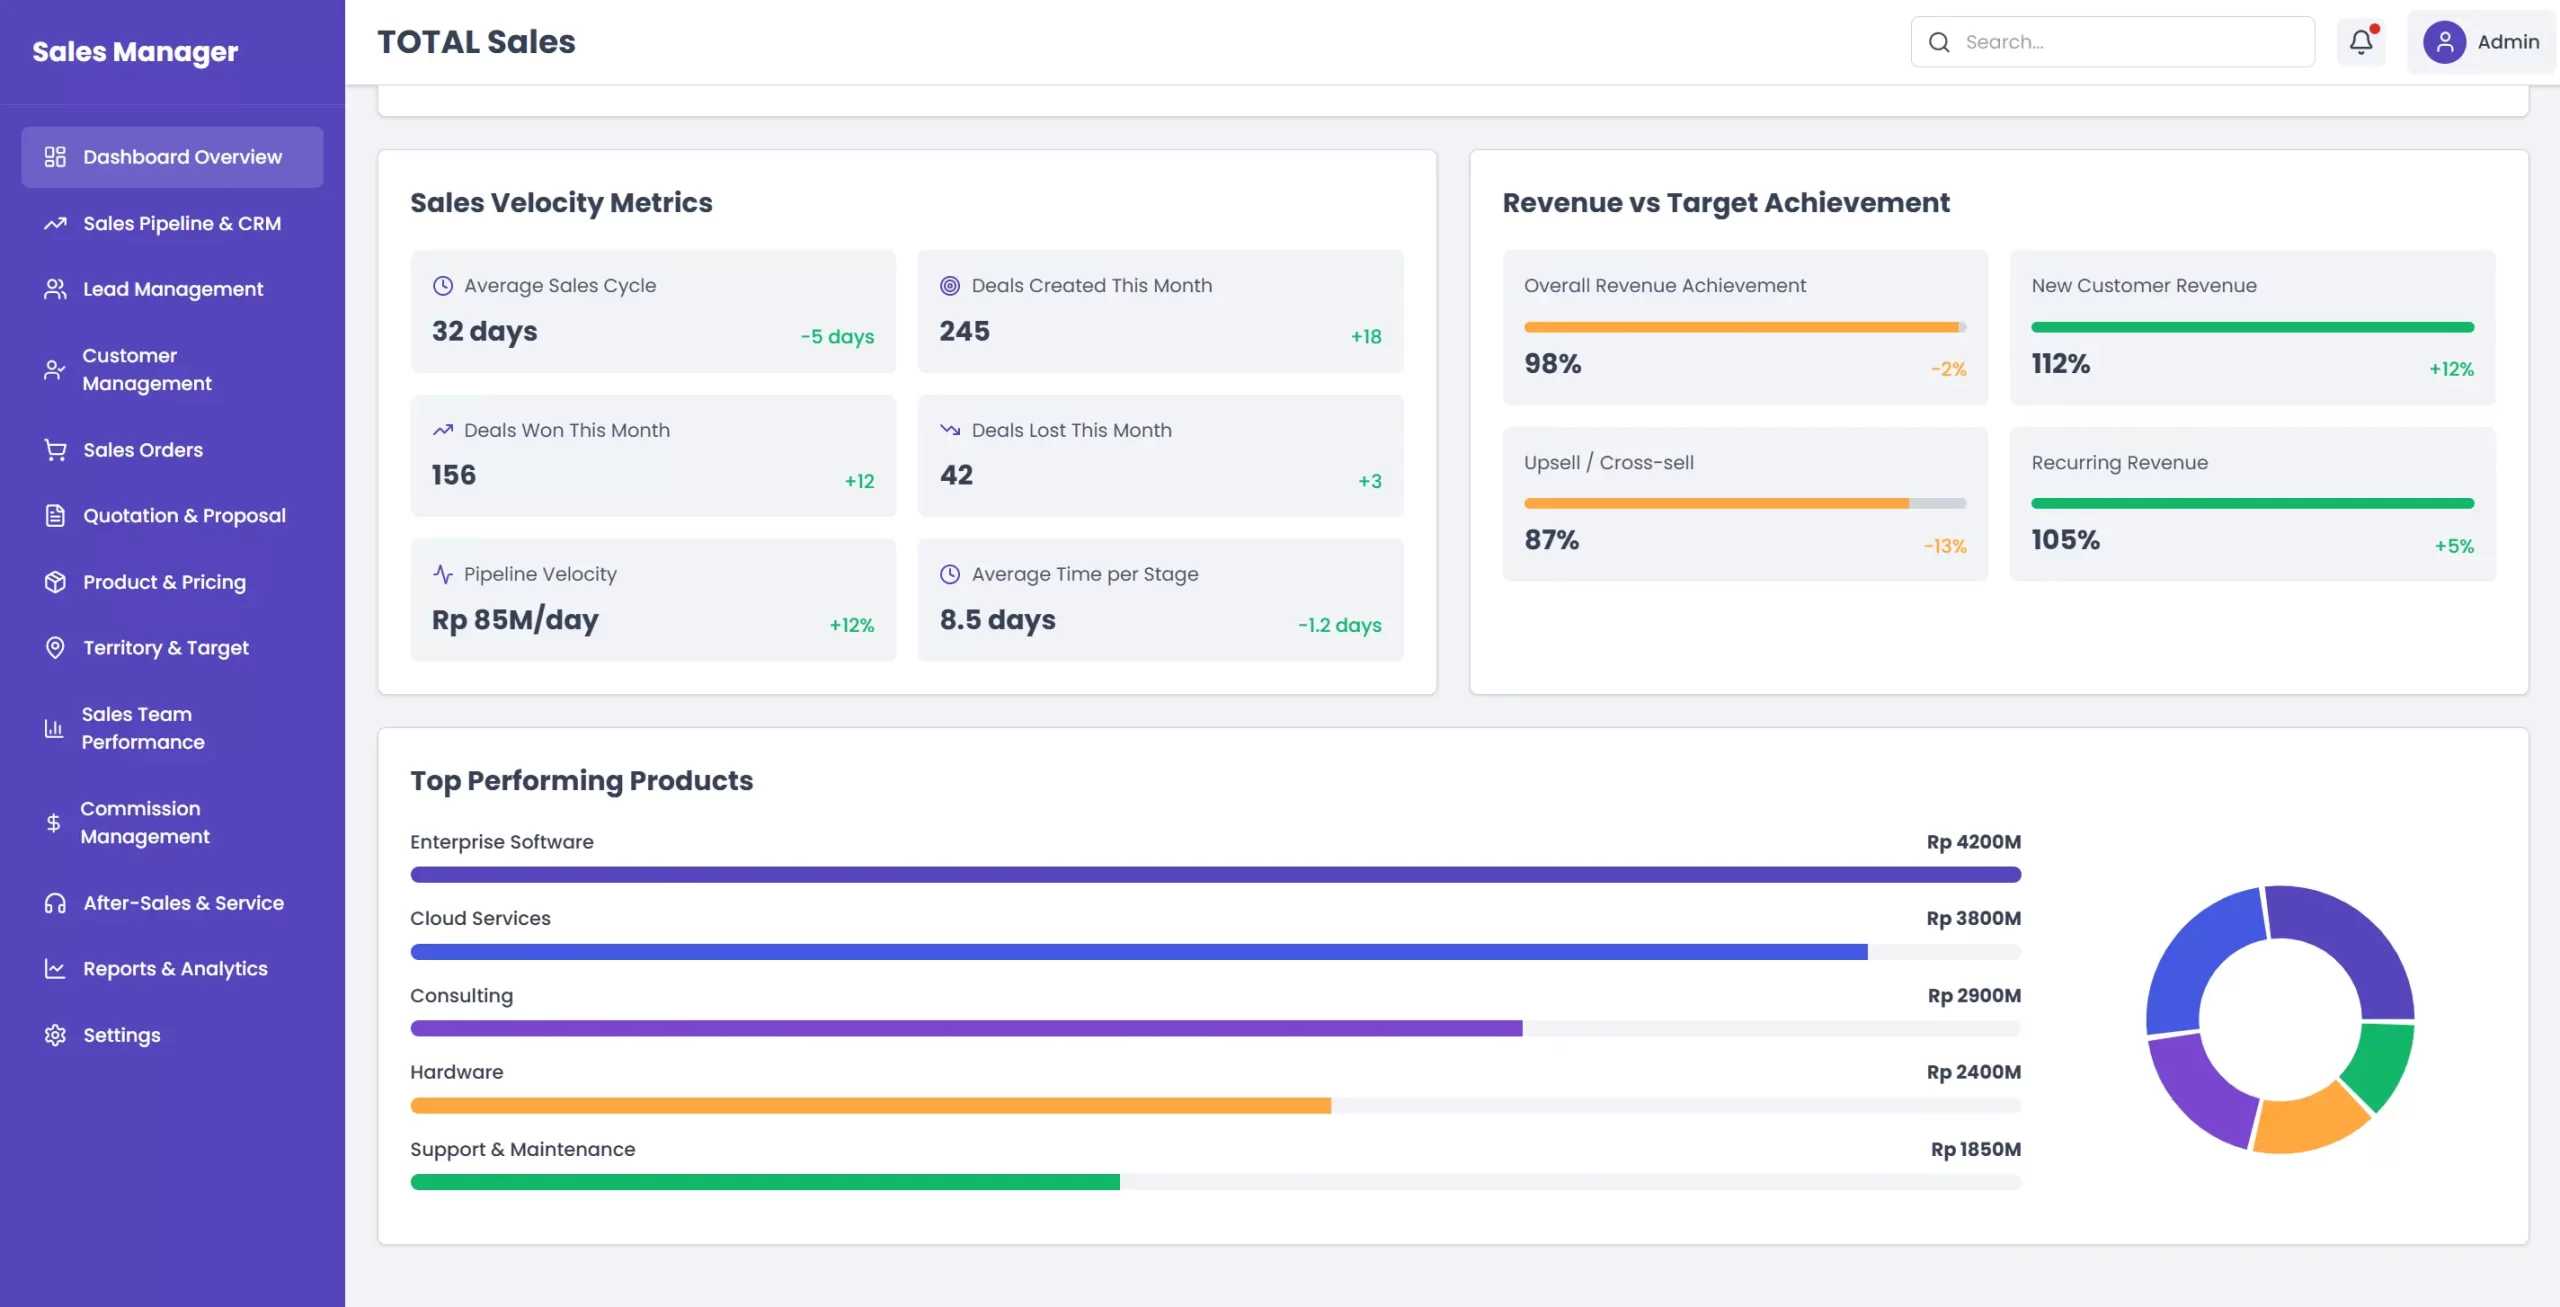
Task: Open the Dashboard Overview grid icon
Action: tap(55, 156)
